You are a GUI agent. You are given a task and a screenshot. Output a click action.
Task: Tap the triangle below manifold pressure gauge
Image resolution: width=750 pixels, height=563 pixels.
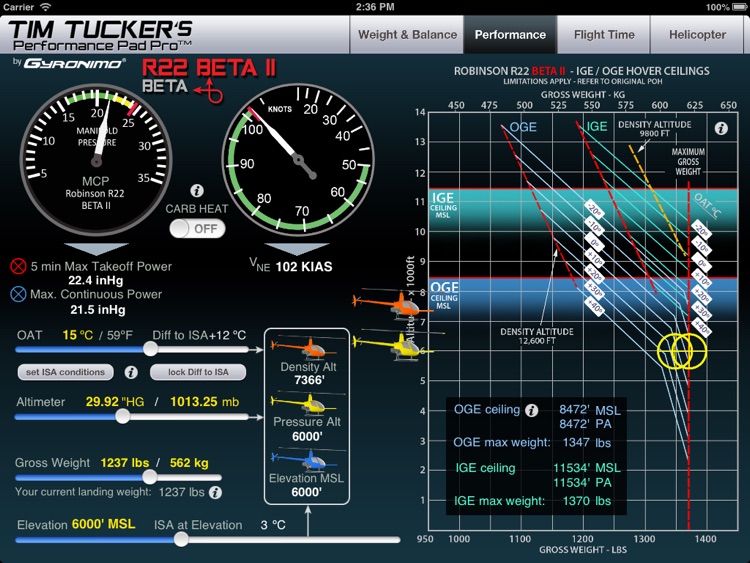96,249
